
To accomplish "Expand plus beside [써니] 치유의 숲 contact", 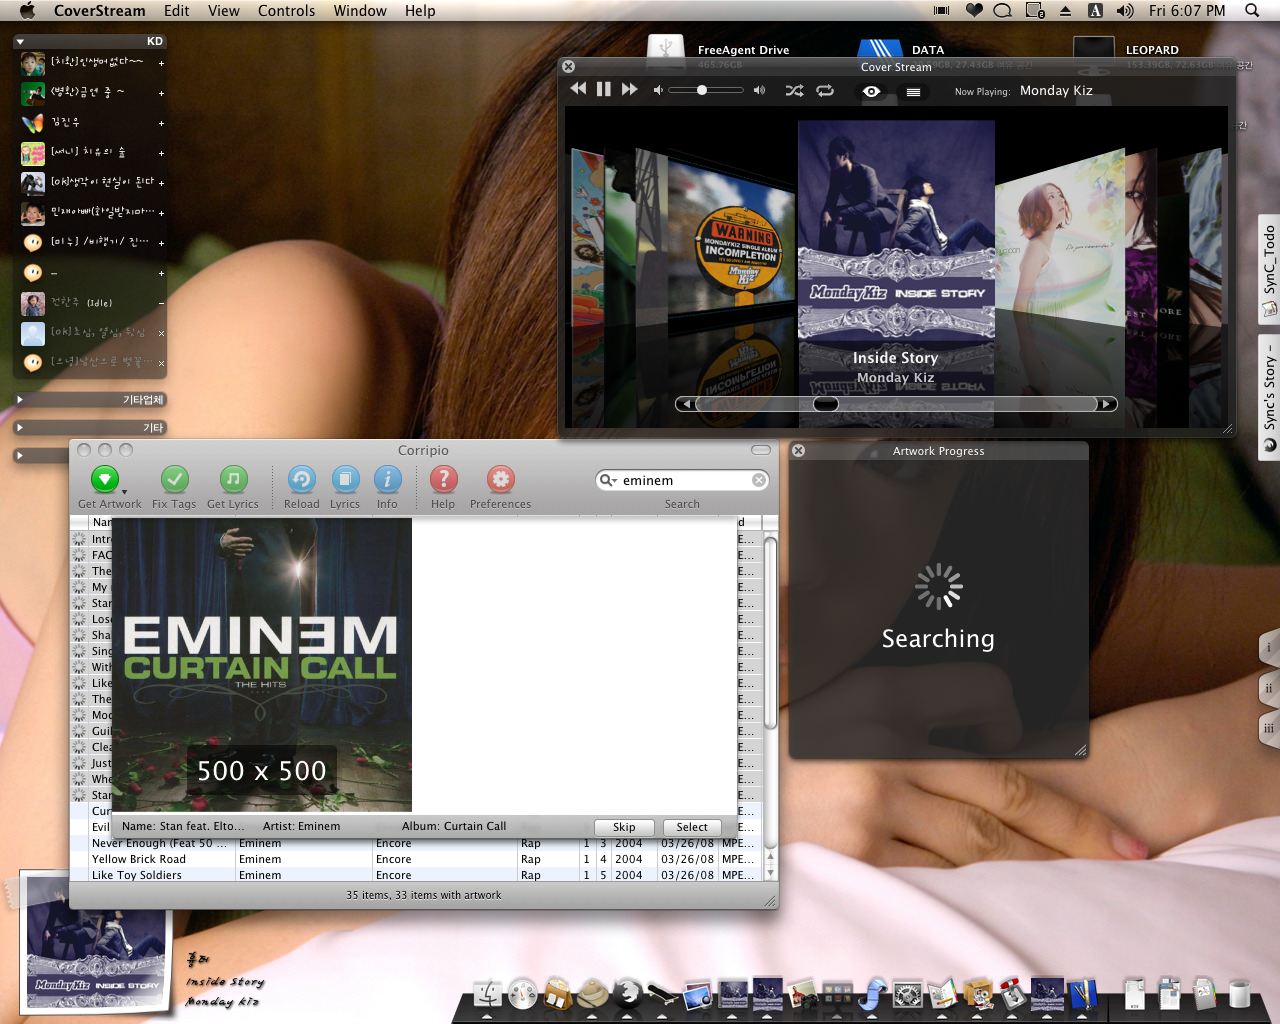I will click(x=161, y=153).
